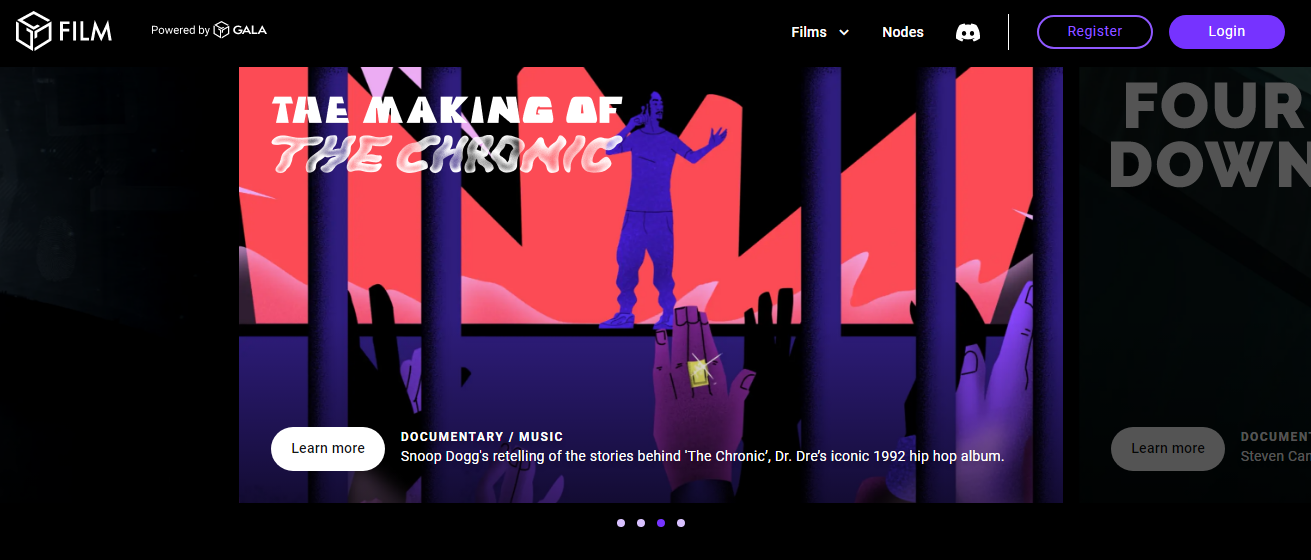The height and width of the screenshot is (560, 1311).
Task: Click The Making of The Chronic title
Action: (x=447, y=134)
